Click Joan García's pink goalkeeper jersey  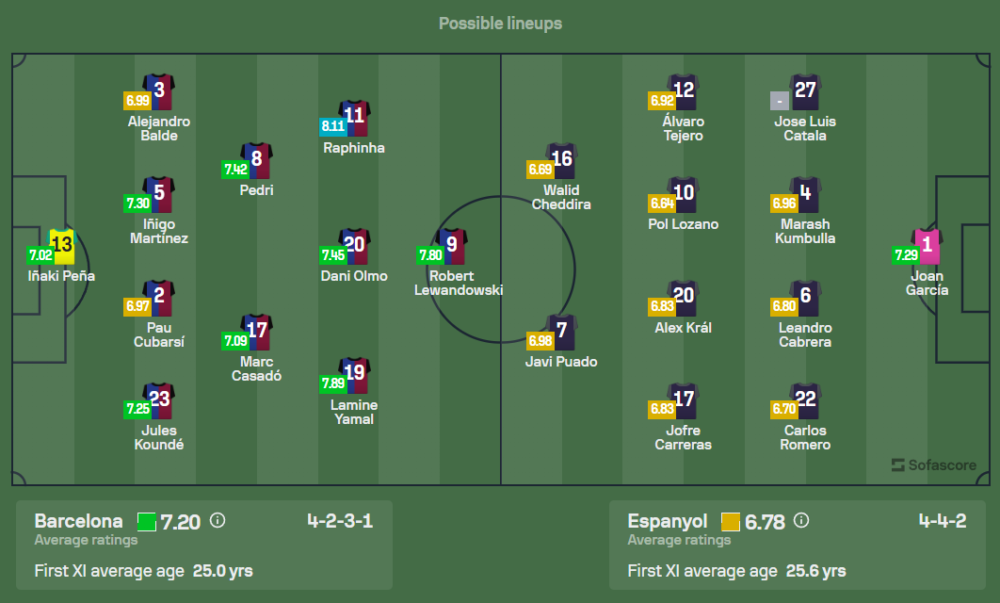click(926, 245)
